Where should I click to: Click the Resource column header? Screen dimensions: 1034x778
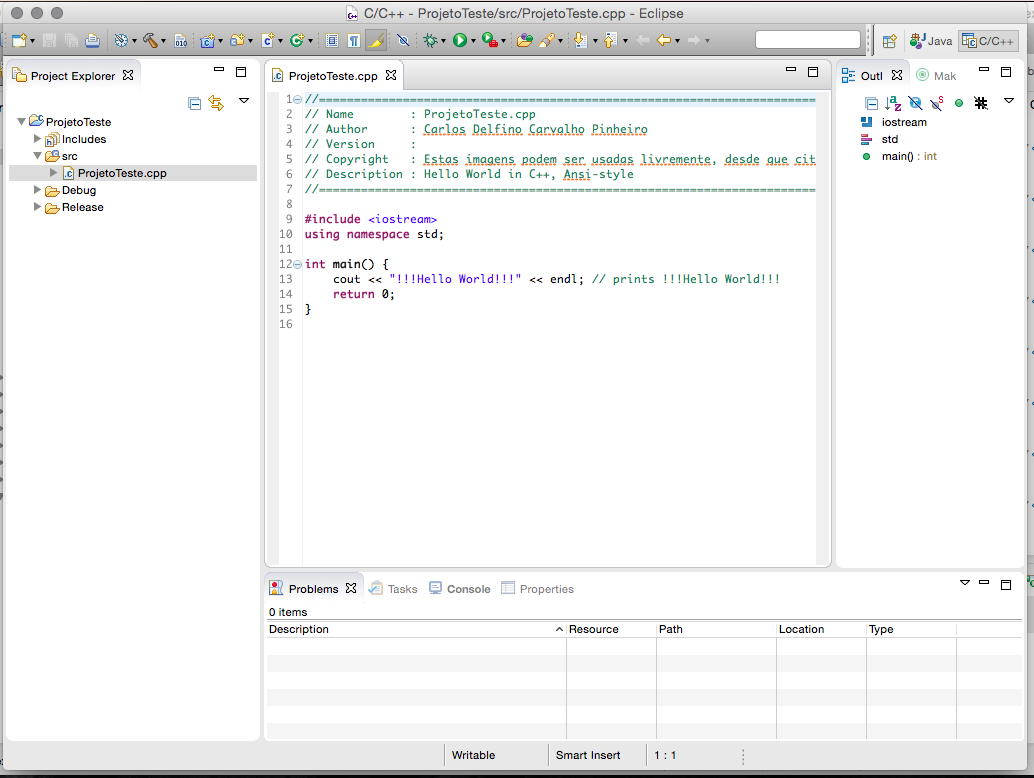point(611,629)
